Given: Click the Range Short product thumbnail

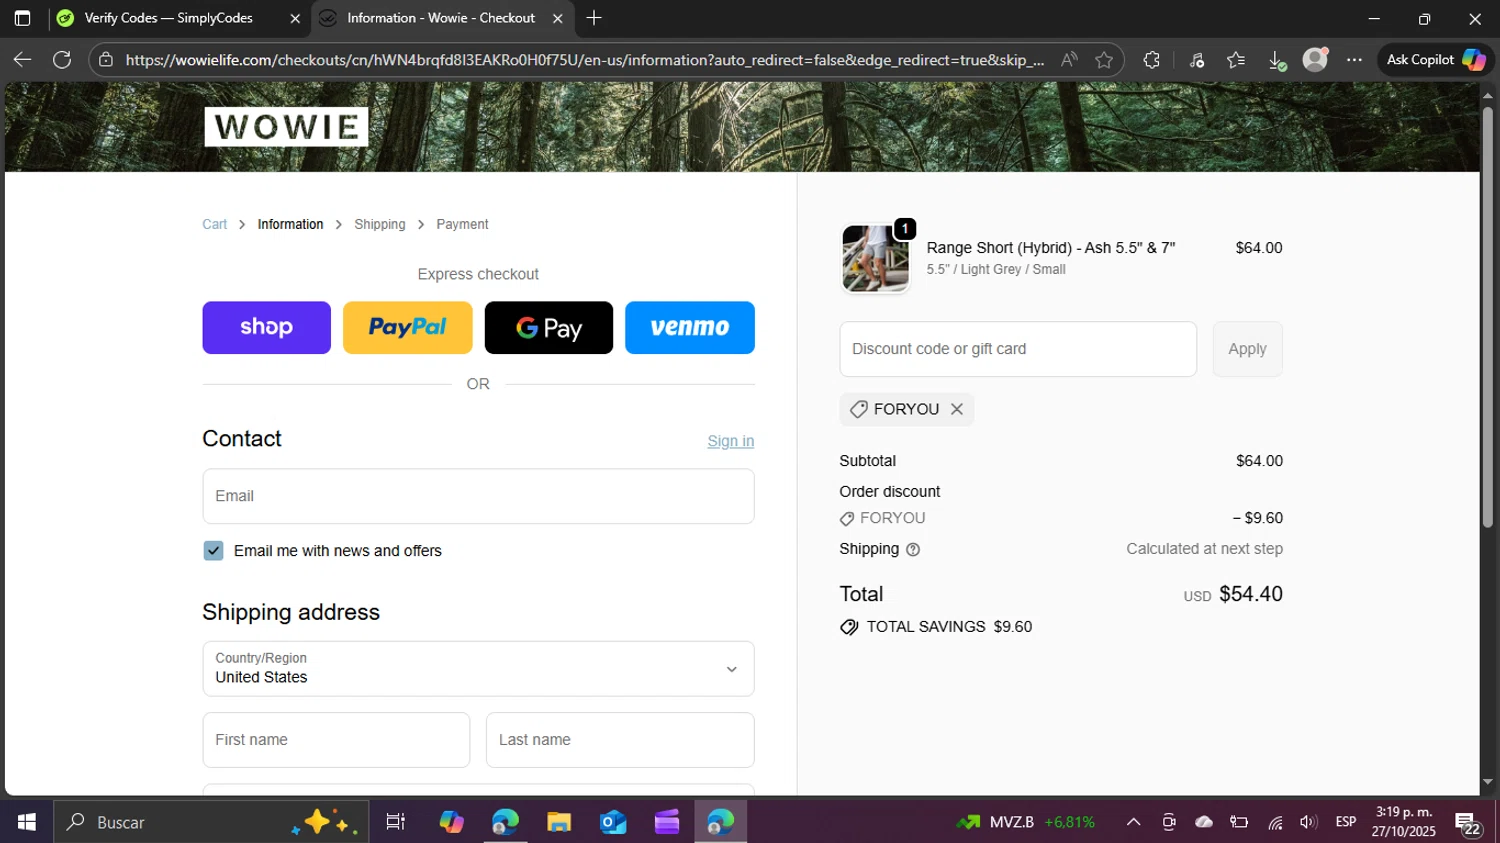Looking at the screenshot, I should 875,258.
